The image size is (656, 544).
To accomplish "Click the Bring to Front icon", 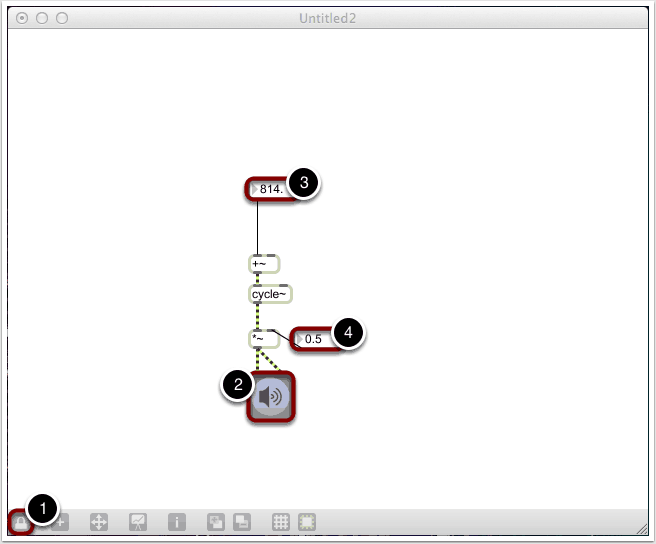I will [x=216, y=522].
